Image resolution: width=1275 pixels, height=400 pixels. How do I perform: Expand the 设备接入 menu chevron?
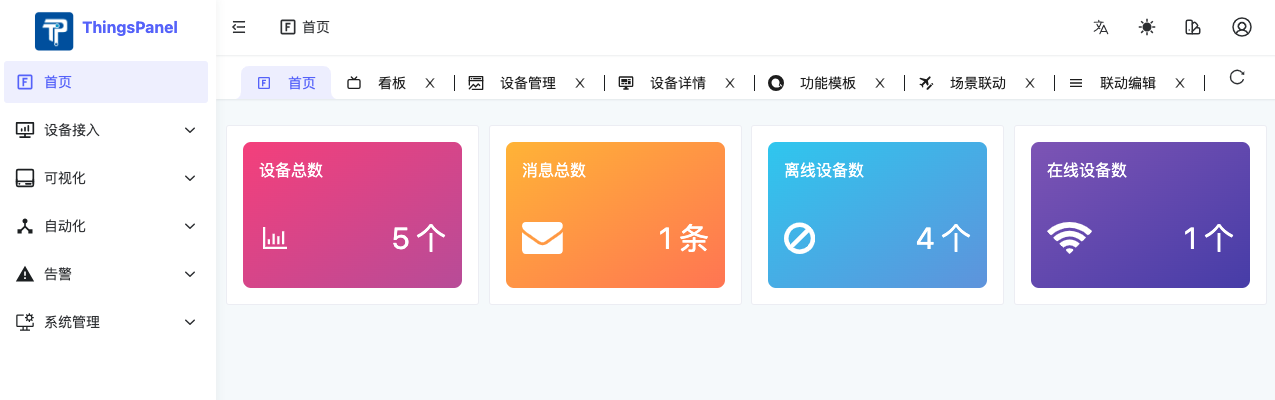coord(190,130)
